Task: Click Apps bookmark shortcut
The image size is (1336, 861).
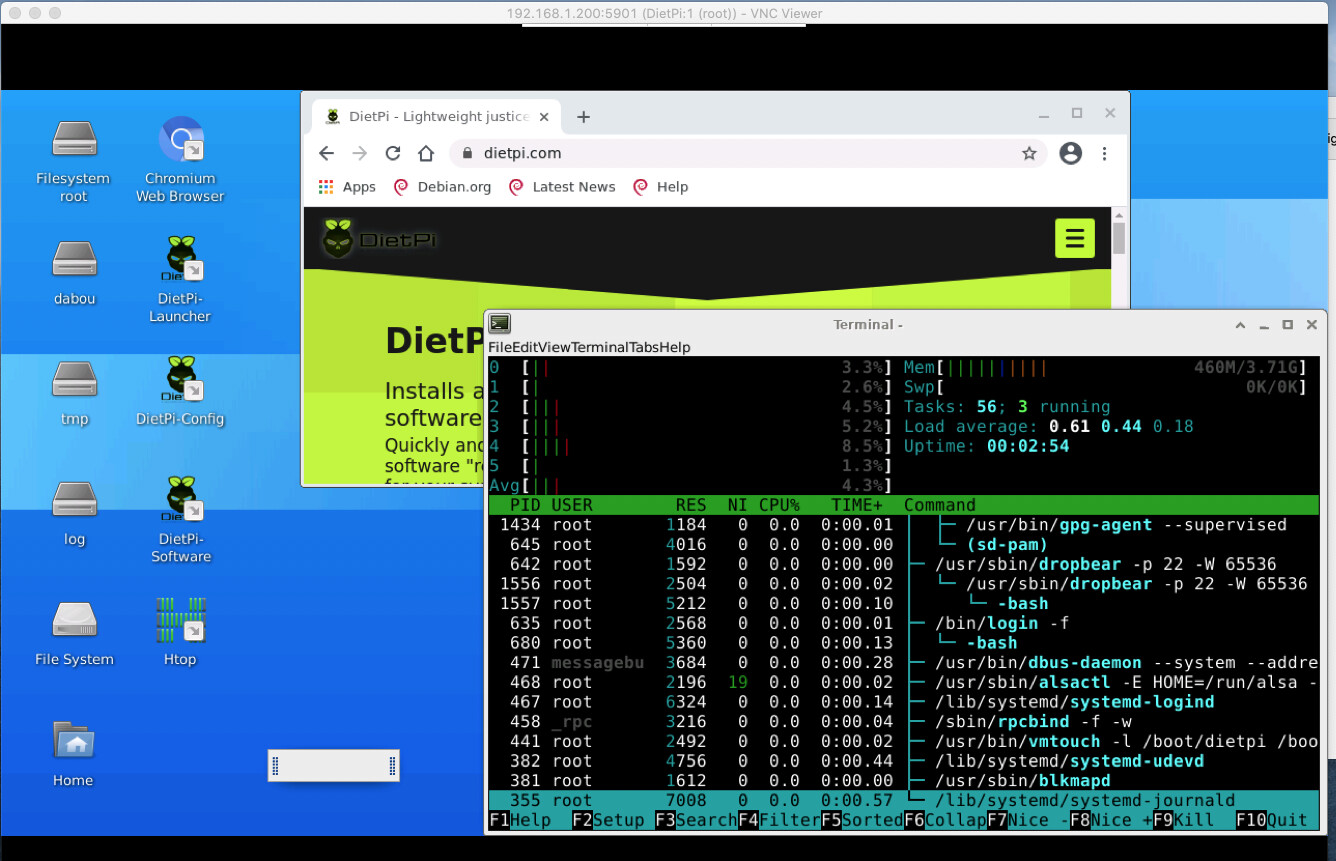Action: [x=347, y=187]
